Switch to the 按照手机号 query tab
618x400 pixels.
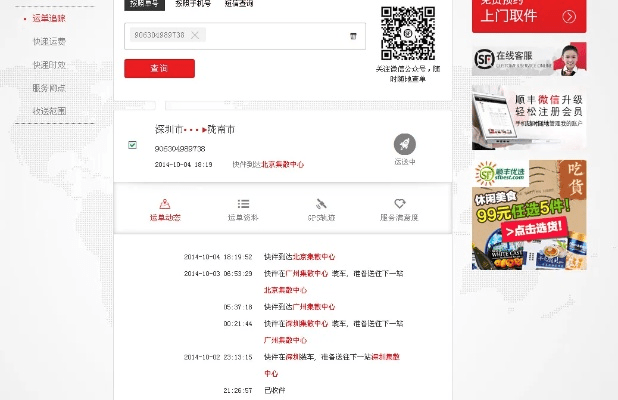193,4
